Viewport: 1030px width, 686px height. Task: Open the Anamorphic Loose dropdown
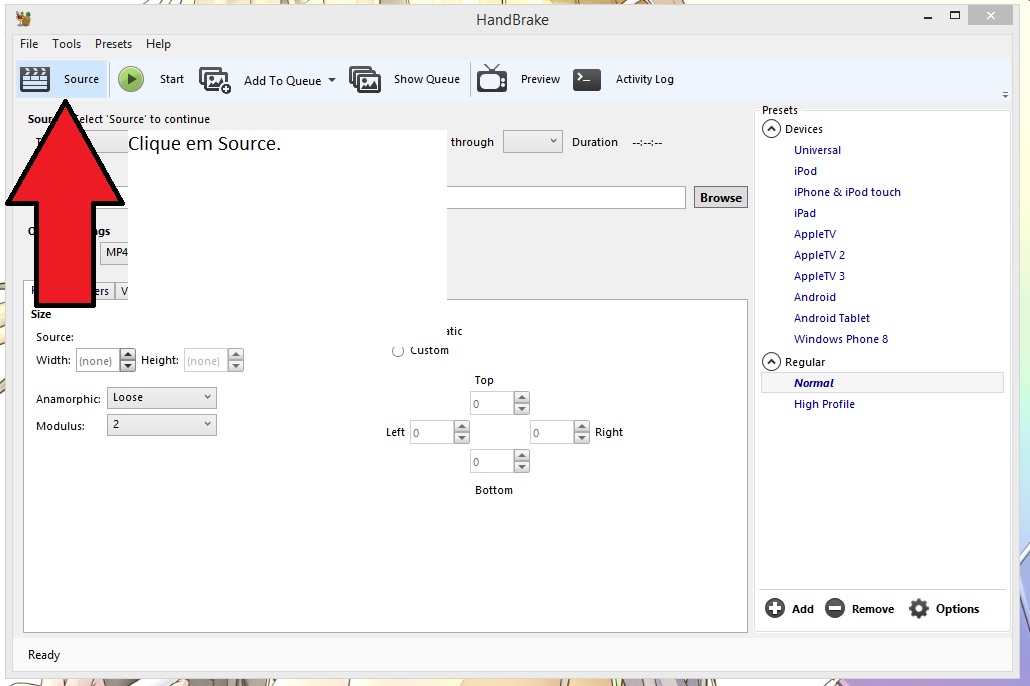(162, 398)
